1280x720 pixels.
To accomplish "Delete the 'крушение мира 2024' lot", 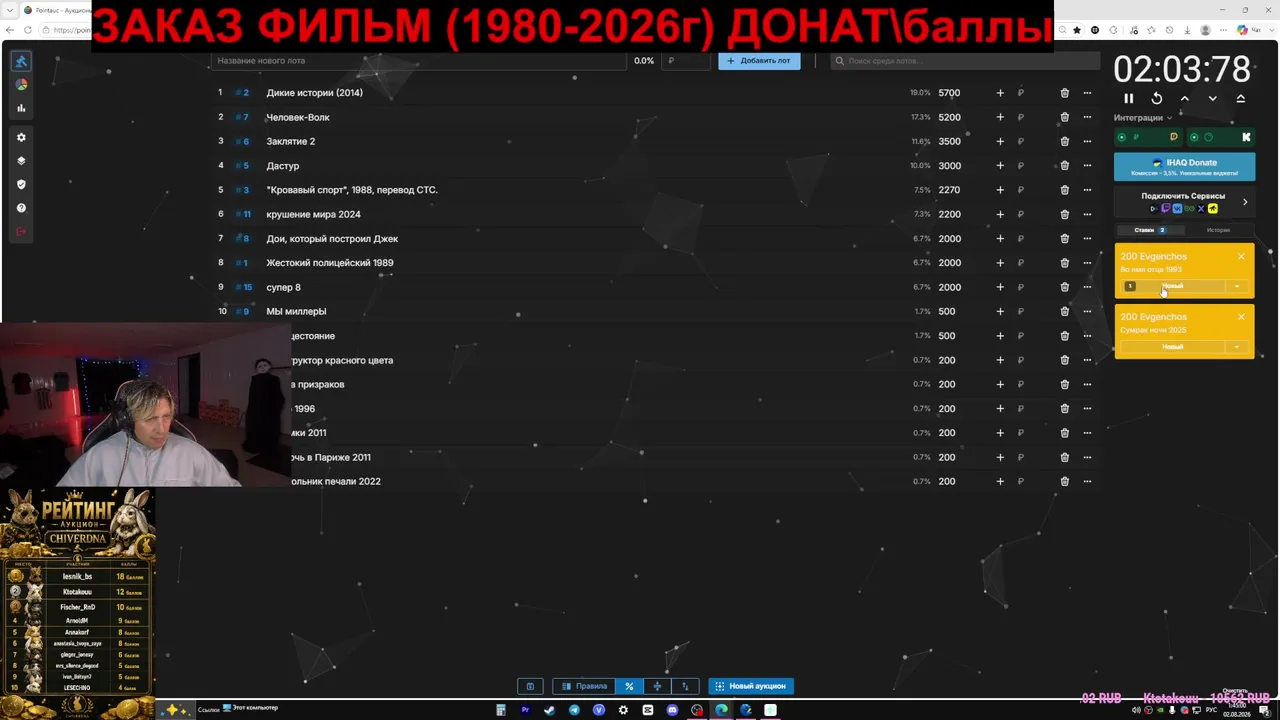I will coord(1064,214).
